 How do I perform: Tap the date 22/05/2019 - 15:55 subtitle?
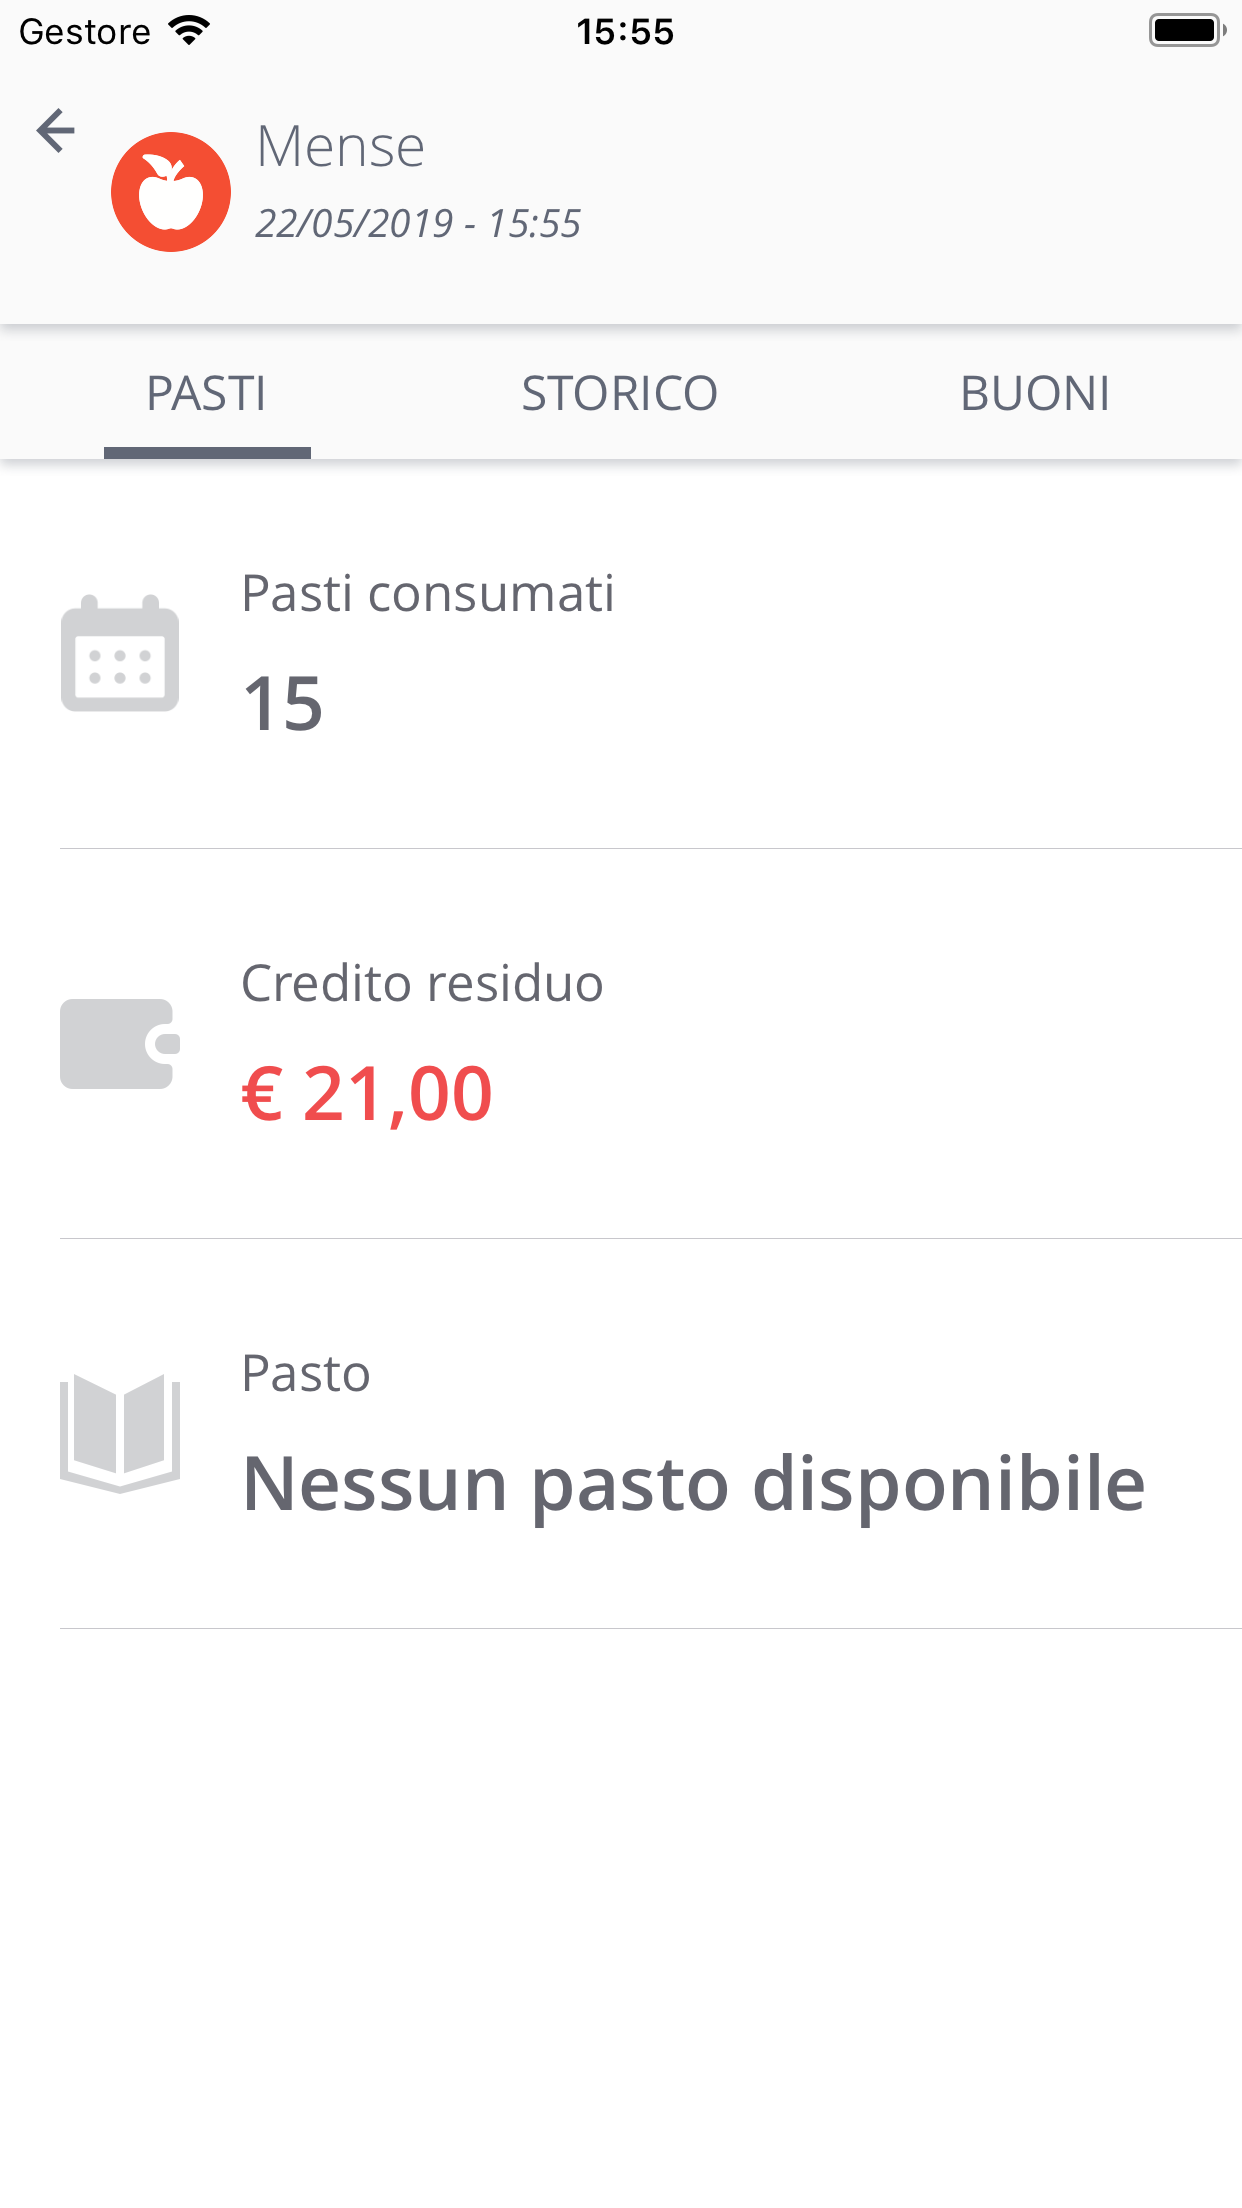(x=418, y=224)
